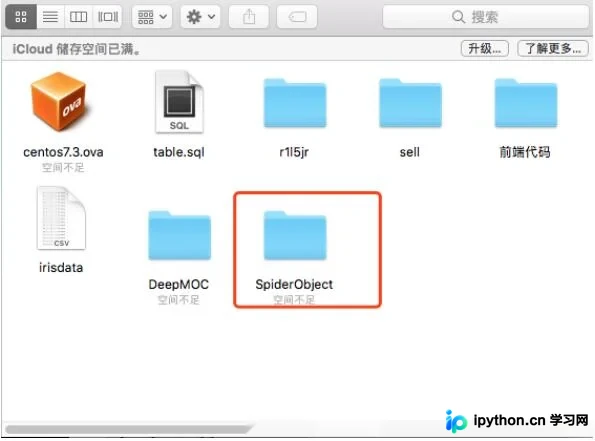This screenshot has height=441, width=595.
Task: Select the sell folder icon
Action: [x=410, y=103]
